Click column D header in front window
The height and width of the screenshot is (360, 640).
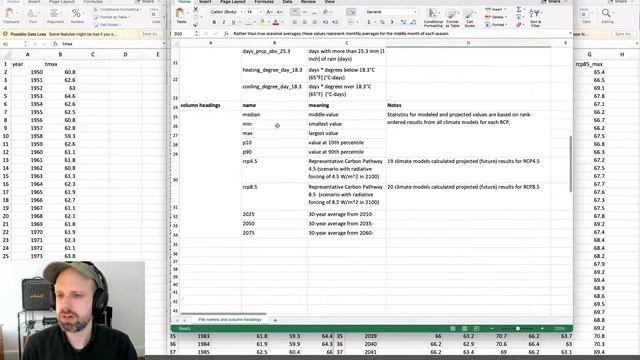pos(468,43)
